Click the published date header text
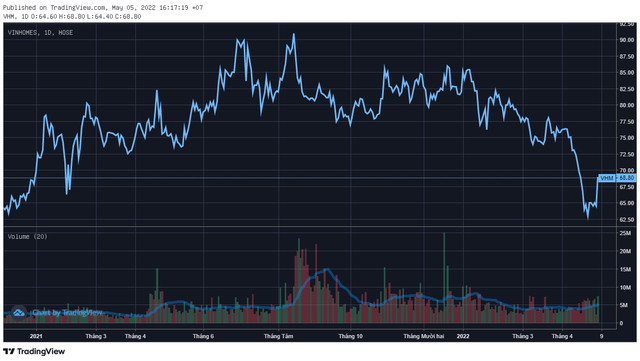The height and width of the screenshot is (361, 640). [x=103, y=7]
